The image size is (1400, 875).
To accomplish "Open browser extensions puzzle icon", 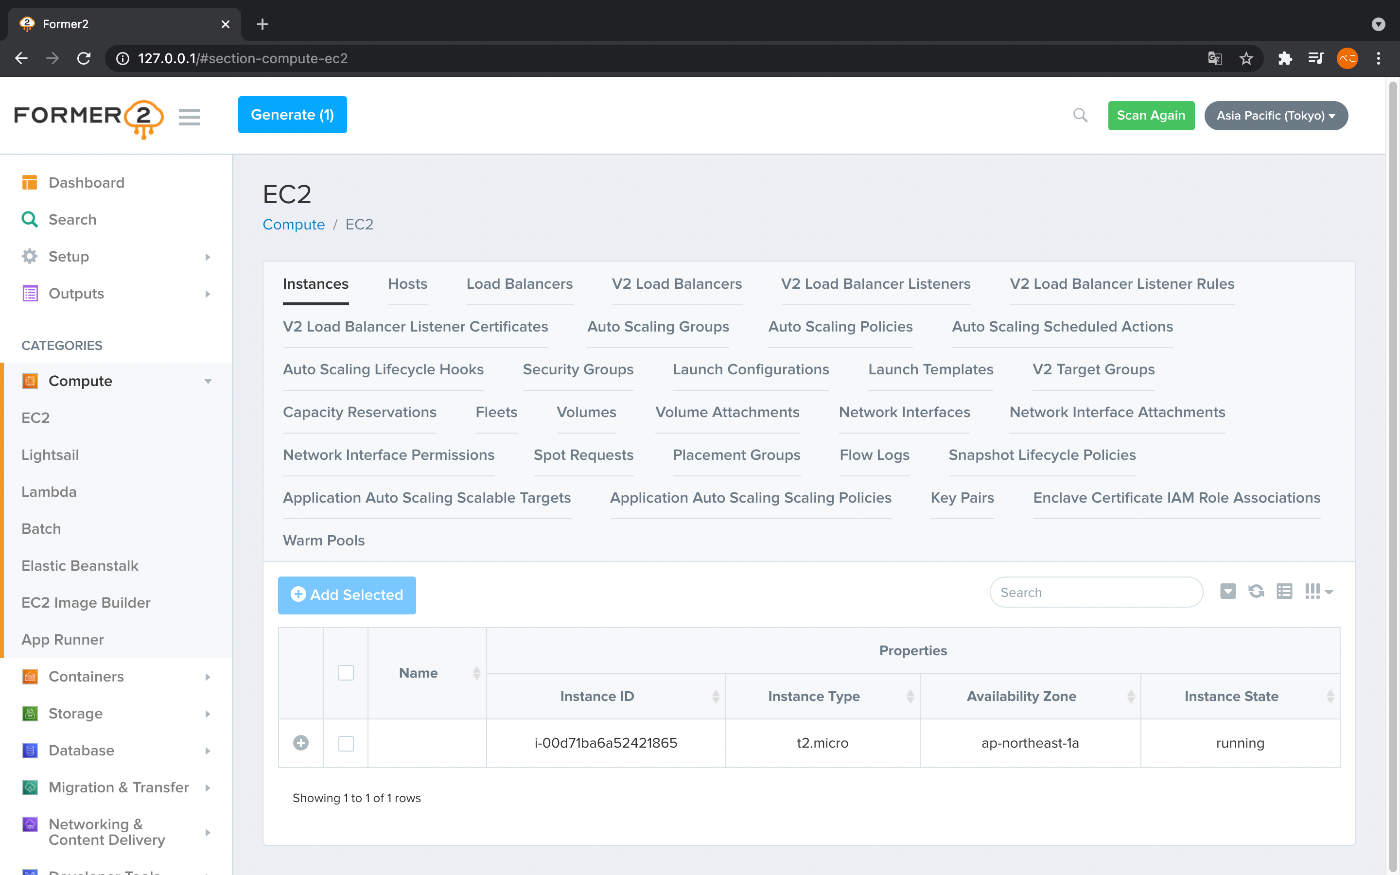I will pyautogui.click(x=1285, y=58).
